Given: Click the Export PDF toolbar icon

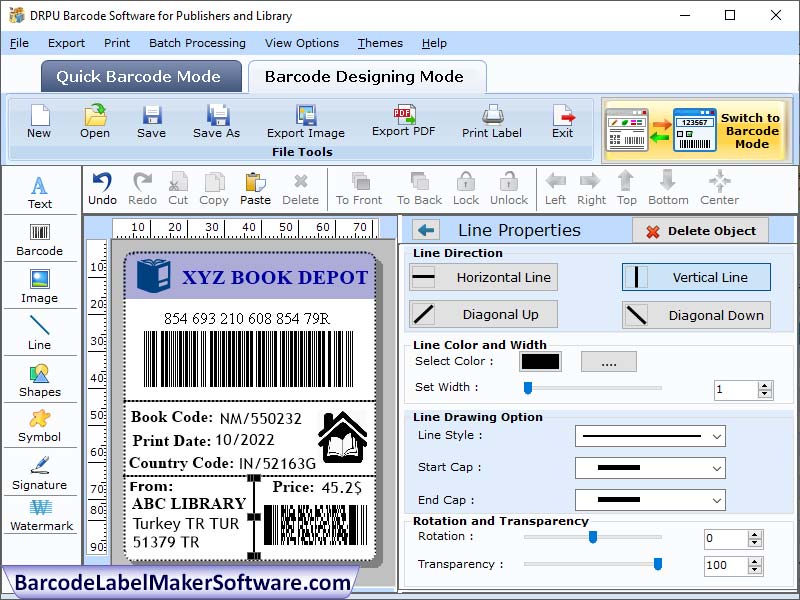Looking at the screenshot, I should click(x=398, y=122).
